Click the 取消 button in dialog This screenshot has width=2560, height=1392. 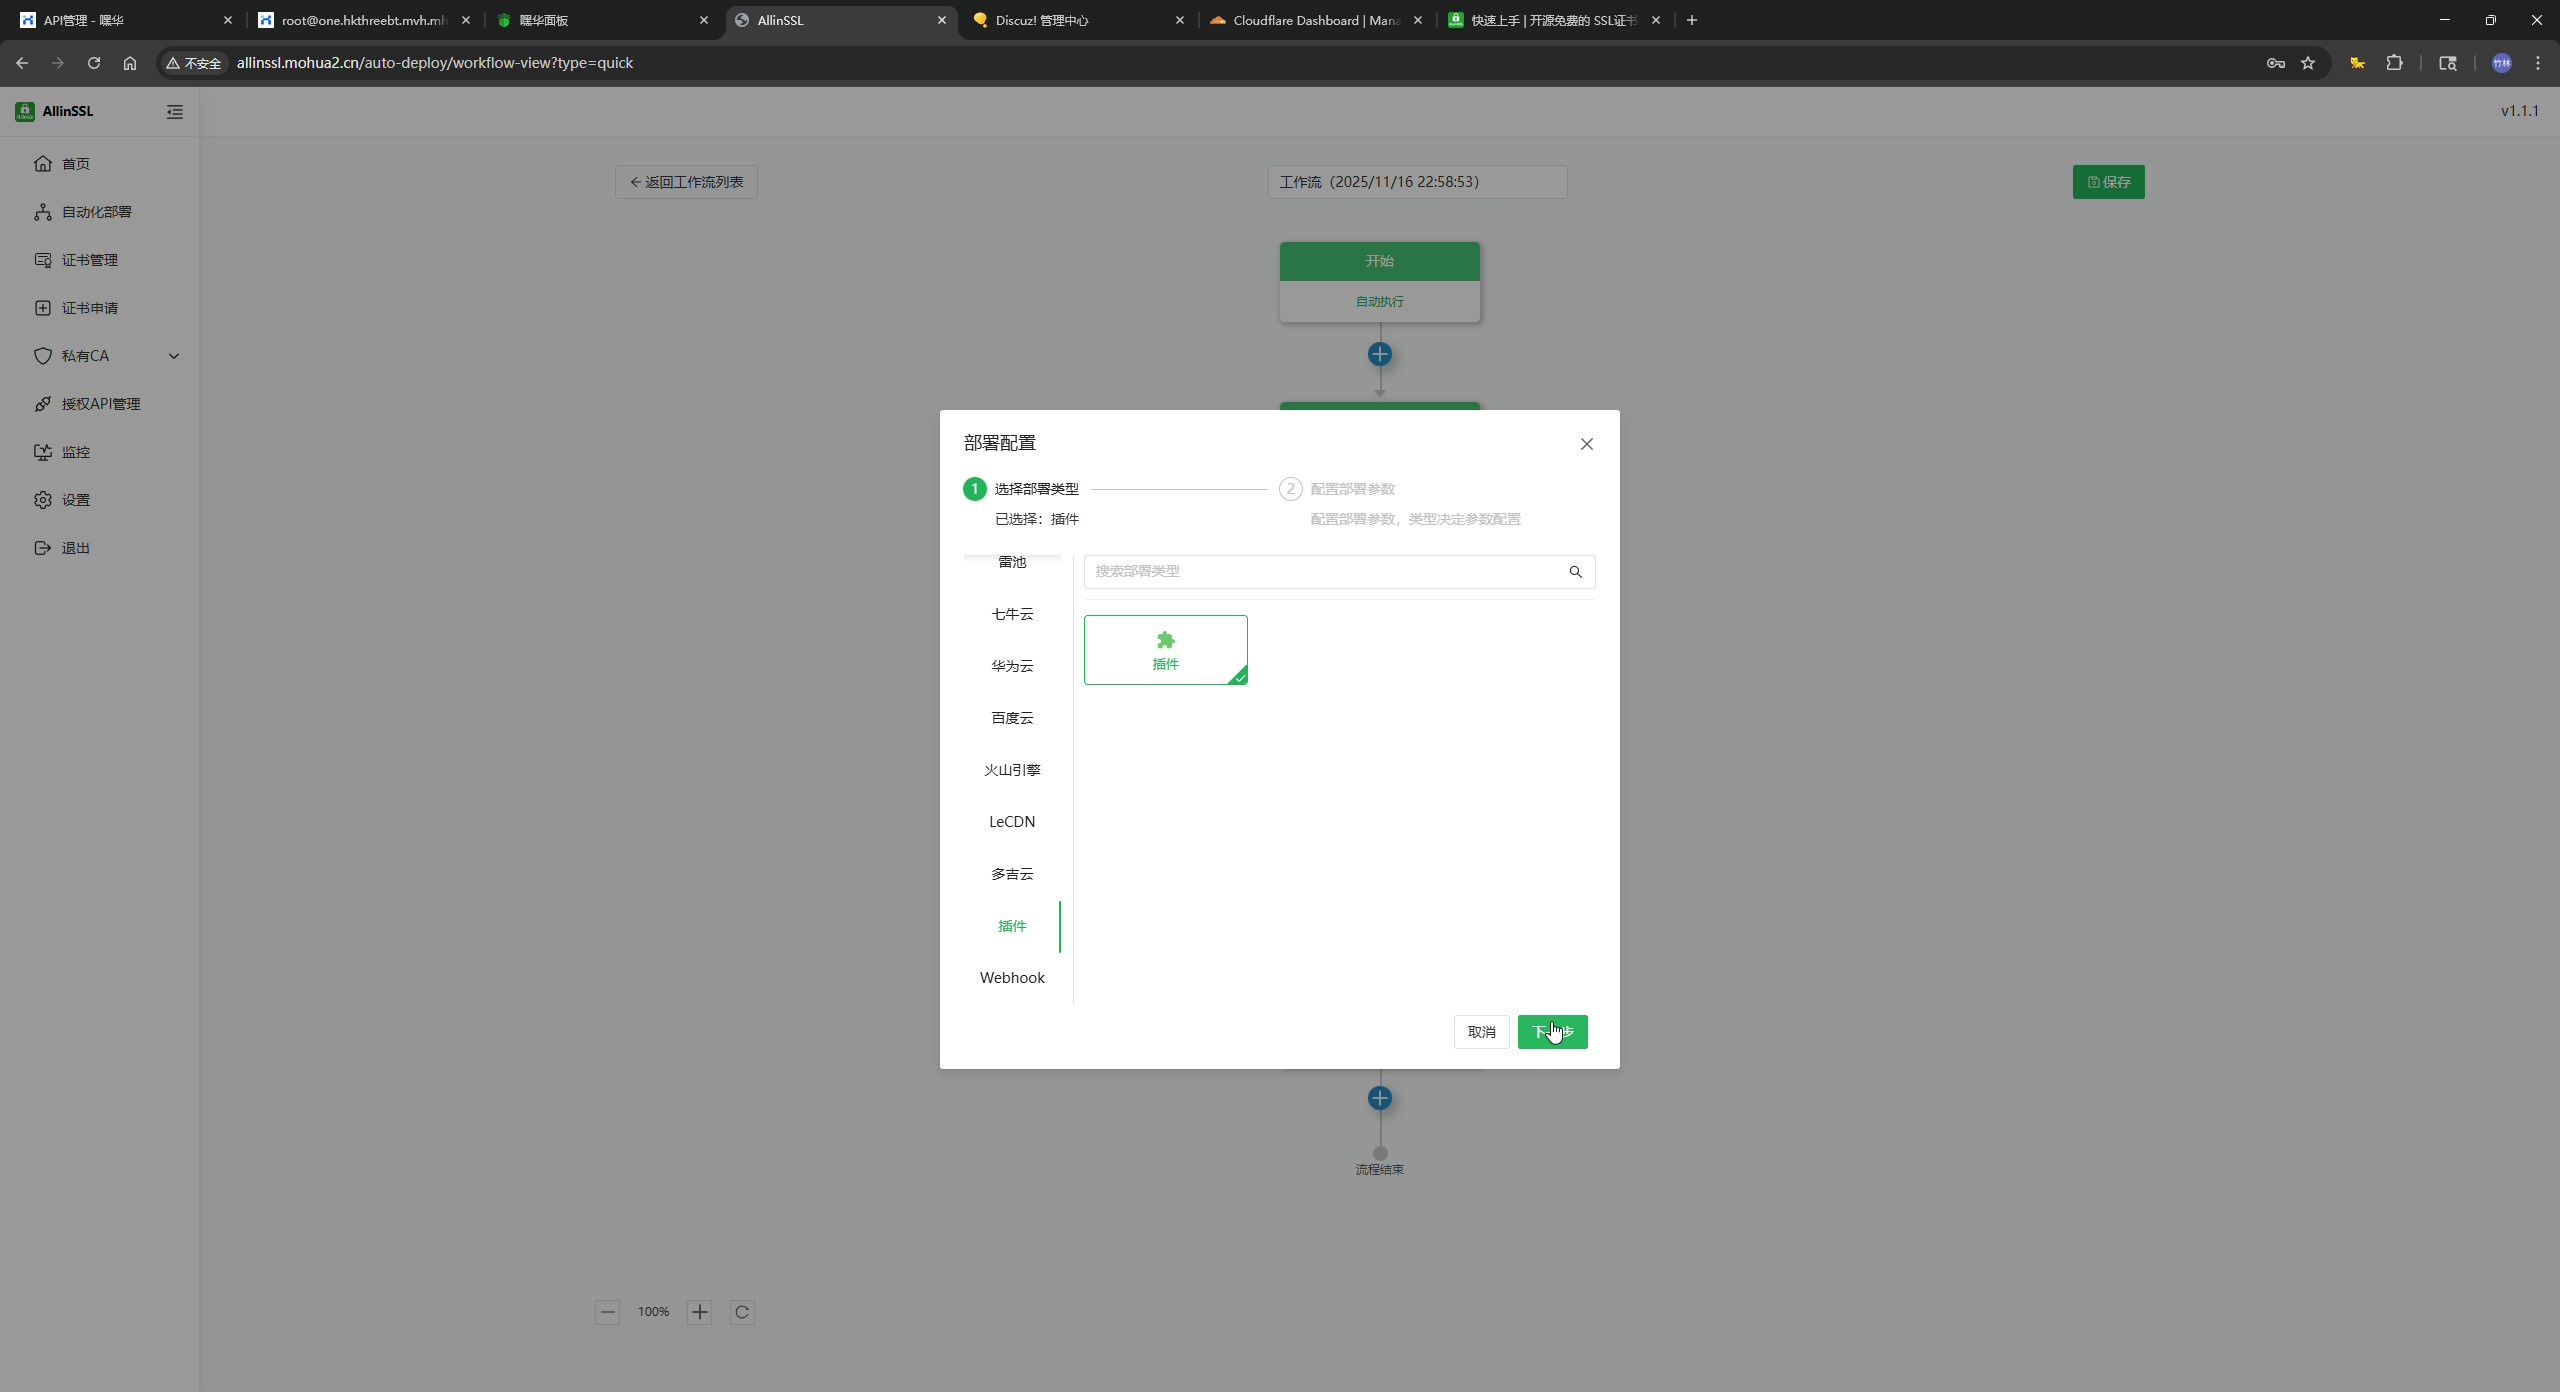point(1481,1032)
